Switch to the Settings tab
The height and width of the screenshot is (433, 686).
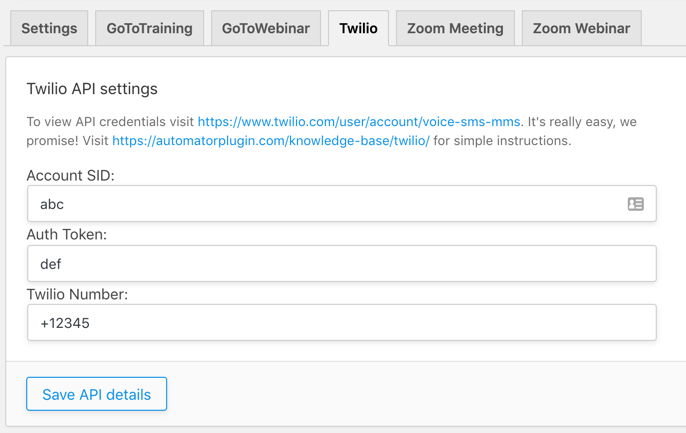(x=49, y=28)
